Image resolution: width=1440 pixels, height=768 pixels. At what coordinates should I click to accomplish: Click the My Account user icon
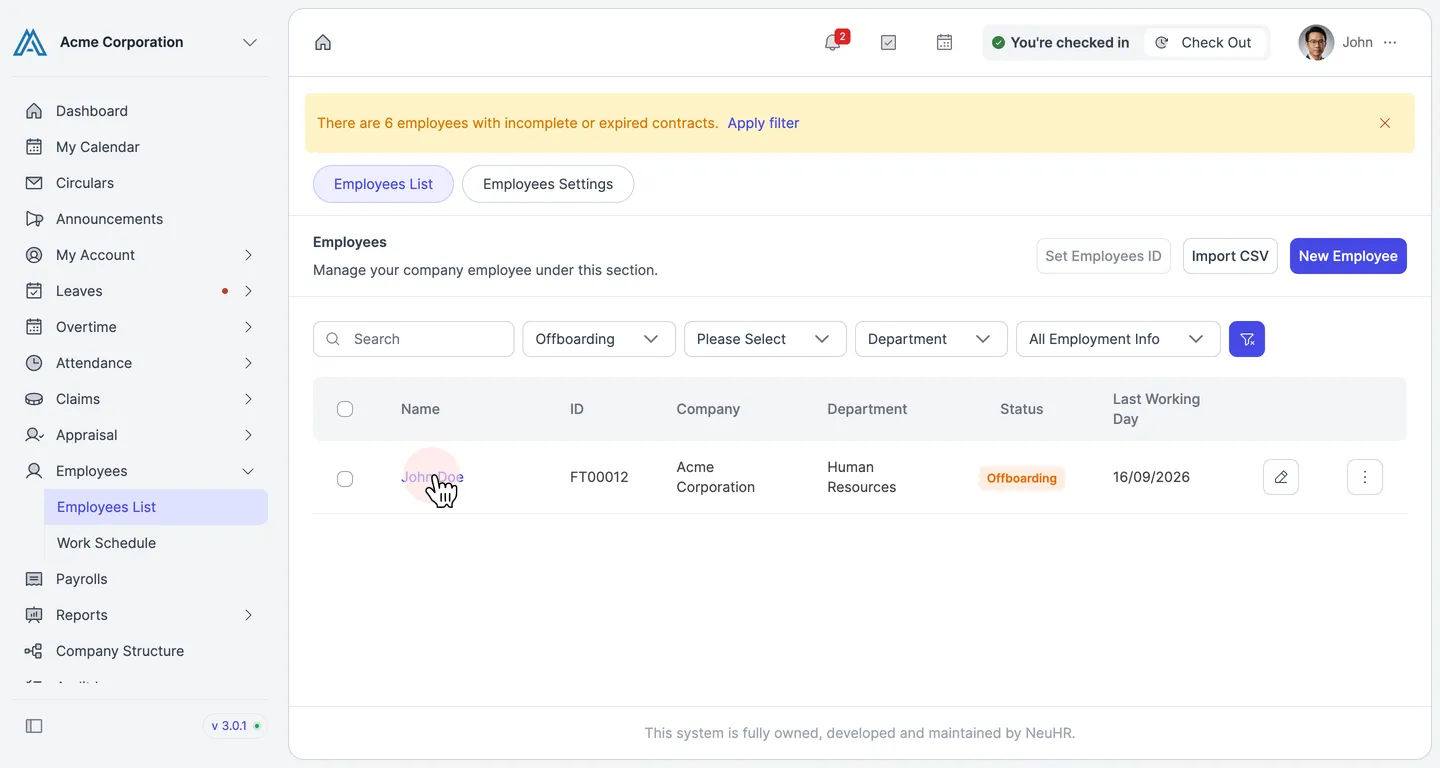34,255
